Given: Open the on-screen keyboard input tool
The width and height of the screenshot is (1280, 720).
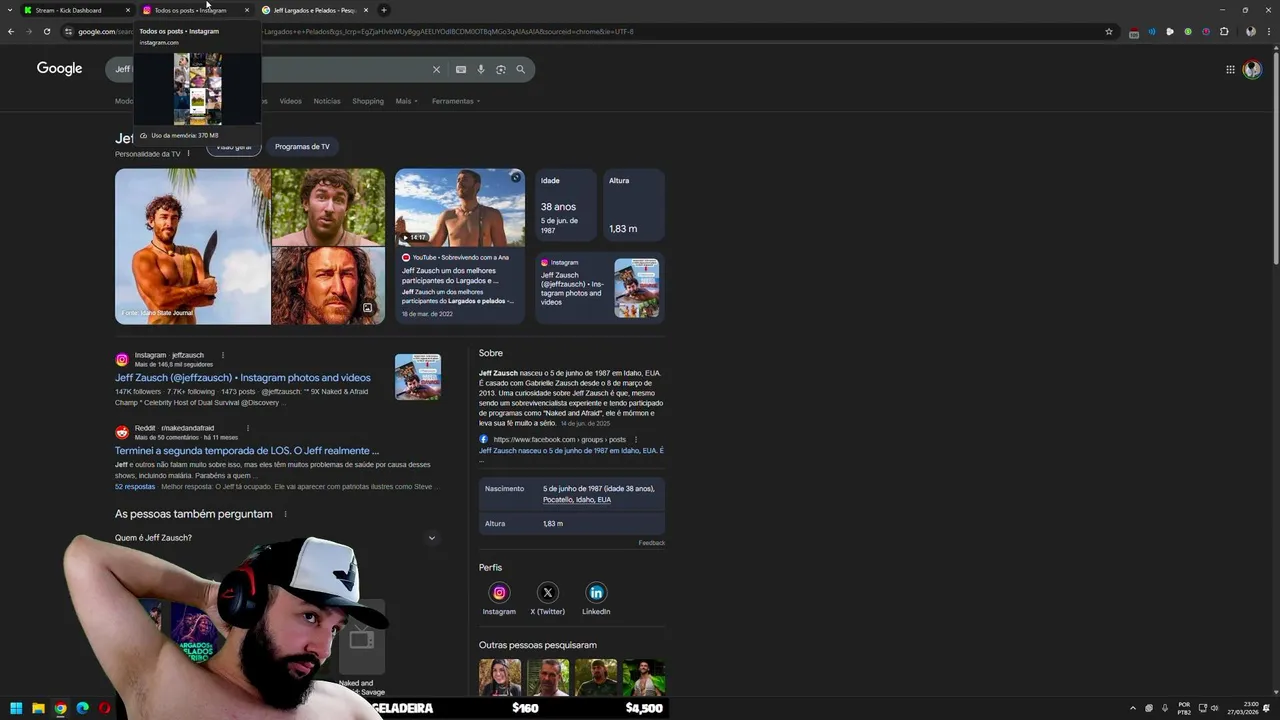Looking at the screenshot, I should coord(461,69).
